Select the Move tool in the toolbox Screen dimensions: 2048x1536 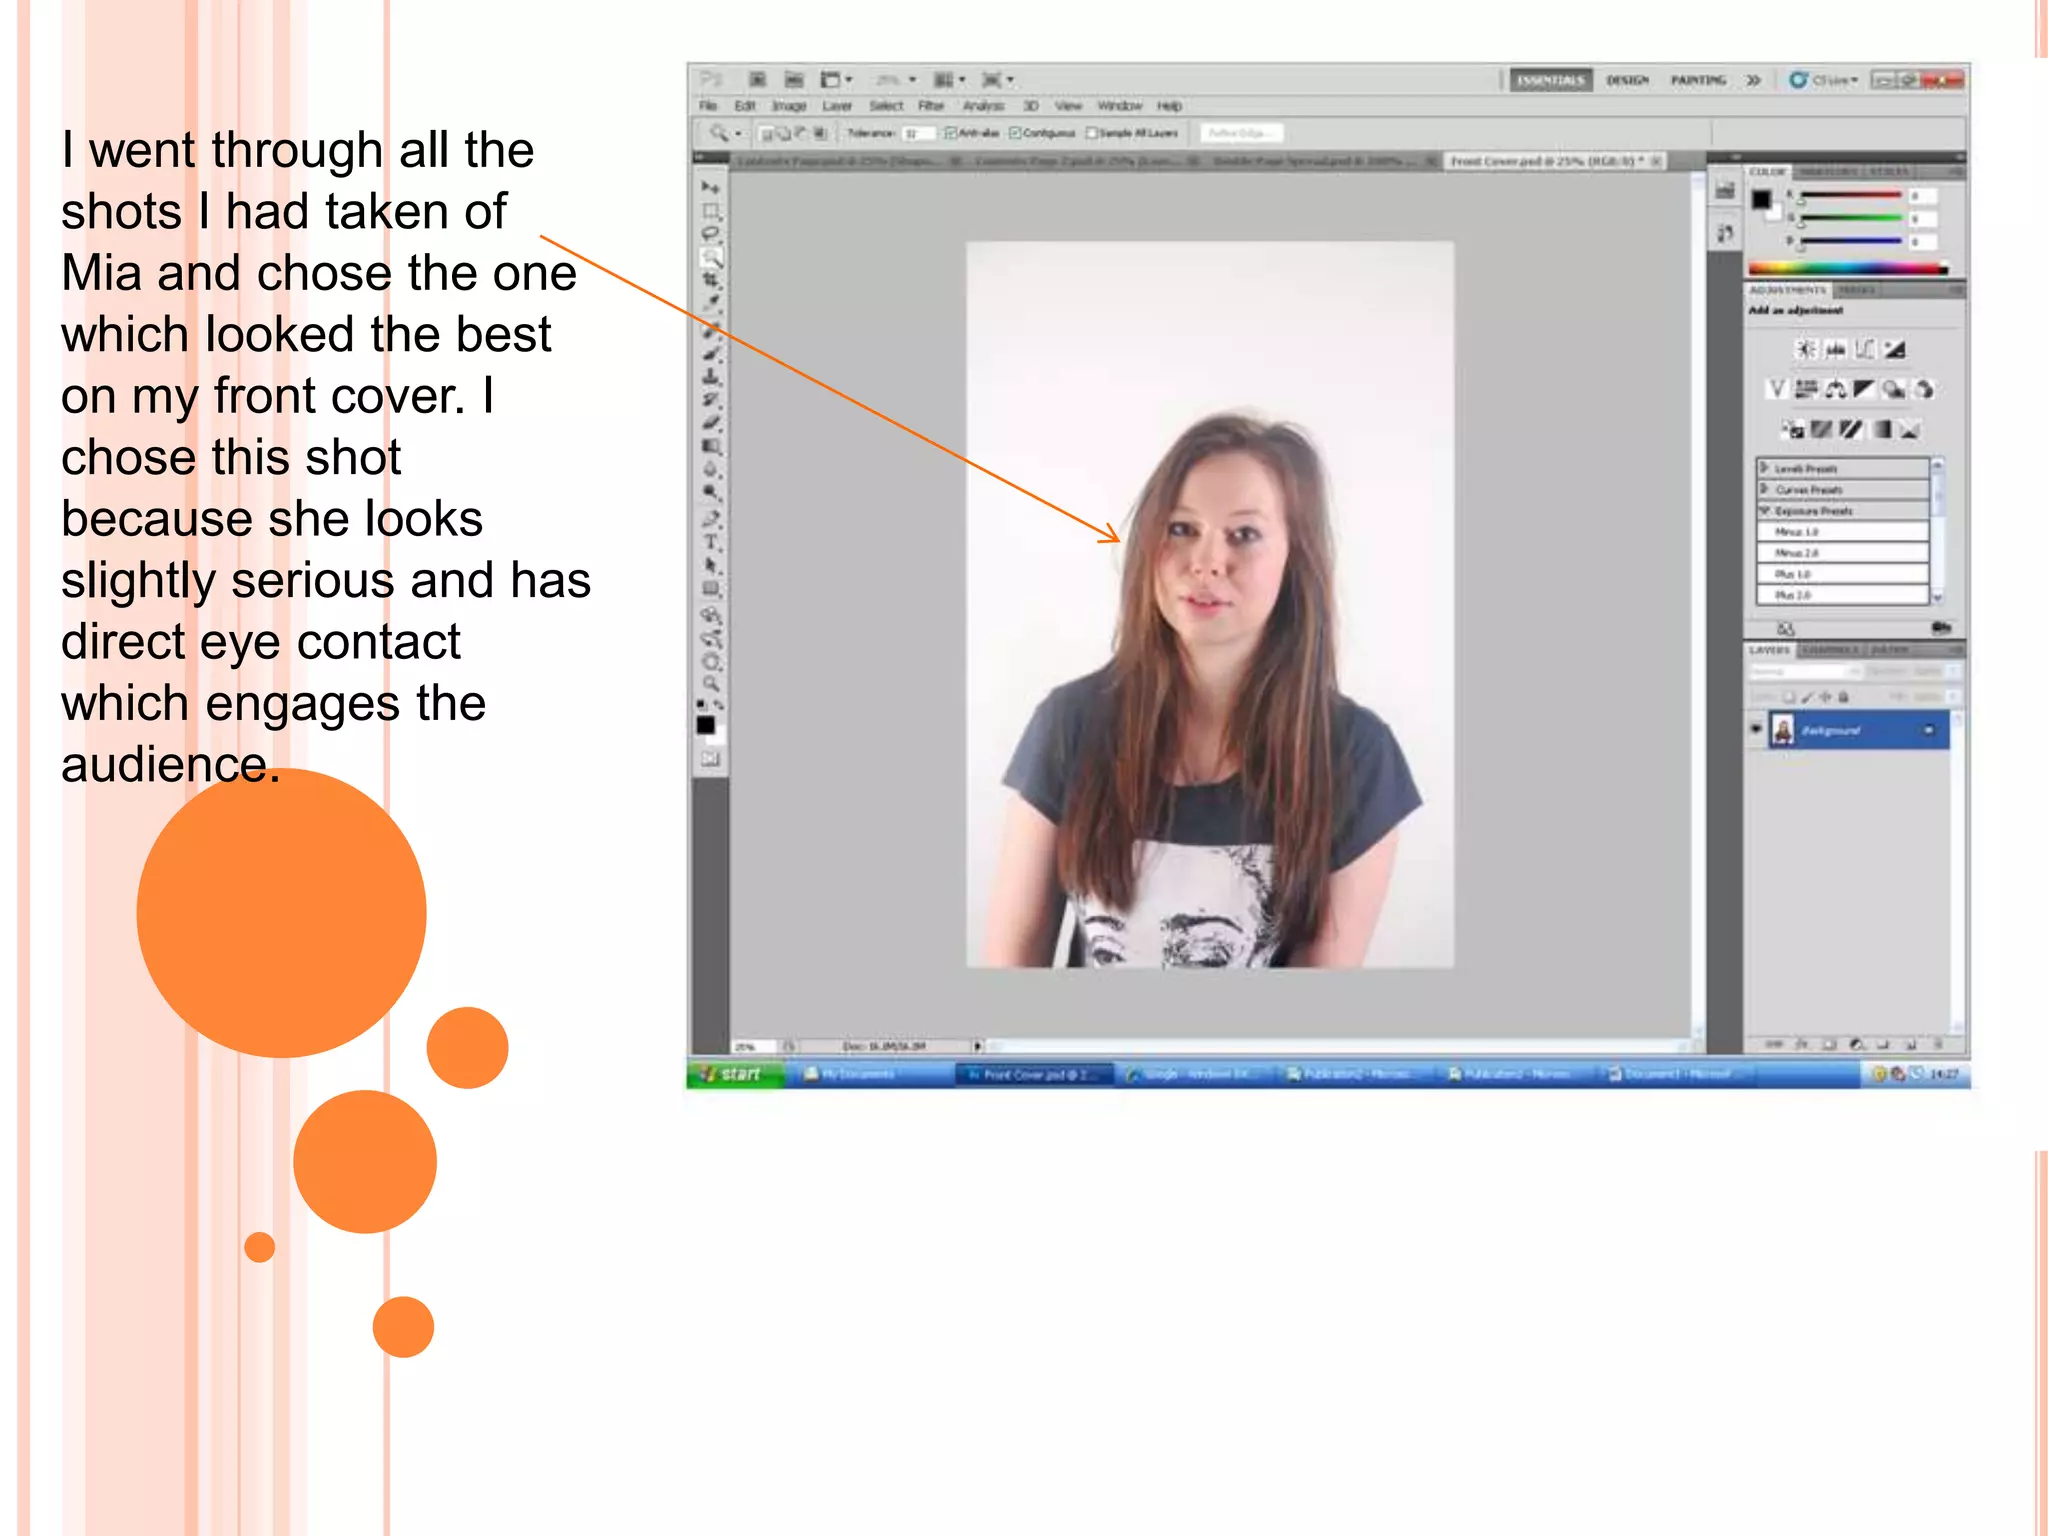point(710,187)
